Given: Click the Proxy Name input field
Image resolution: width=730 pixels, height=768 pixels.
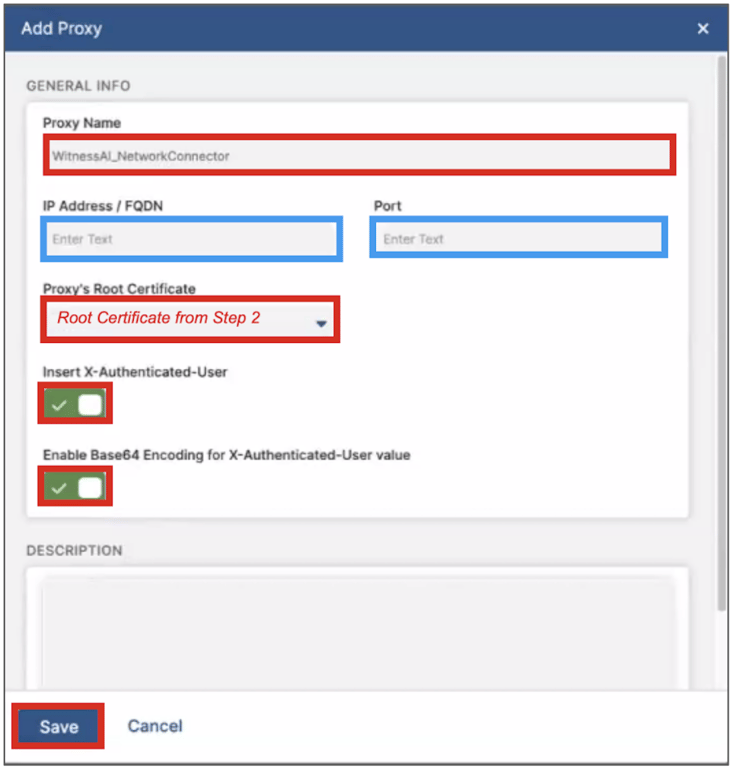Looking at the screenshot, I should 360,156.
